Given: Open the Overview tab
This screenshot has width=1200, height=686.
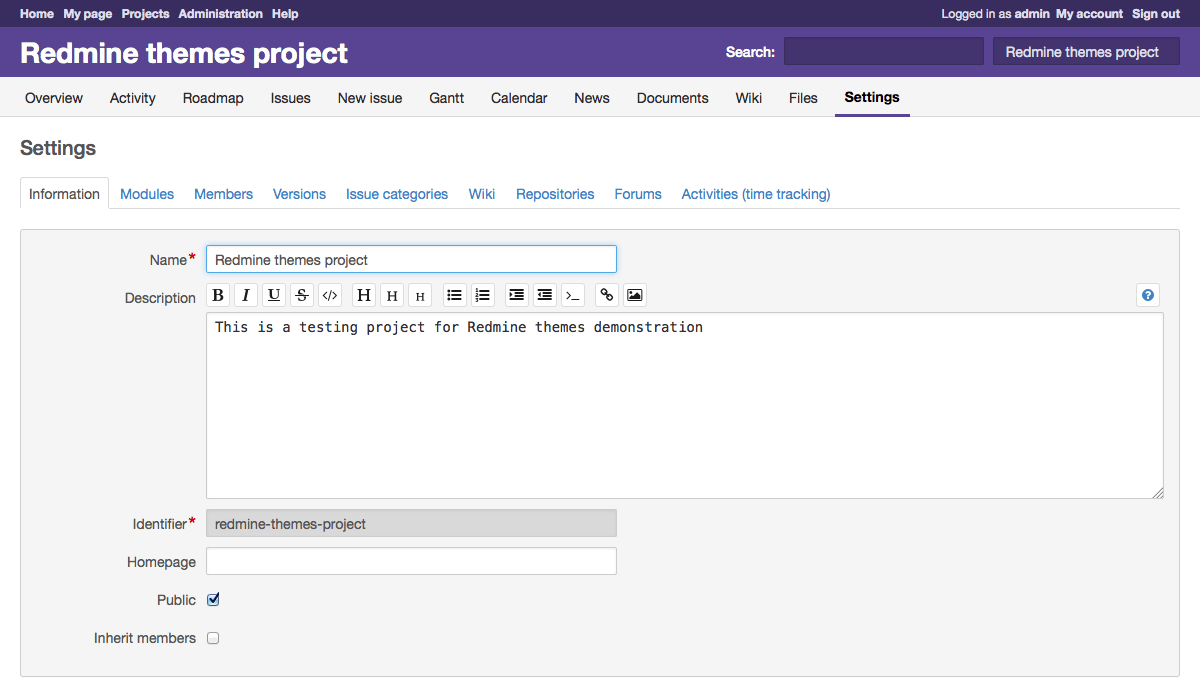Looking at the screenshot, I should 54,98.
